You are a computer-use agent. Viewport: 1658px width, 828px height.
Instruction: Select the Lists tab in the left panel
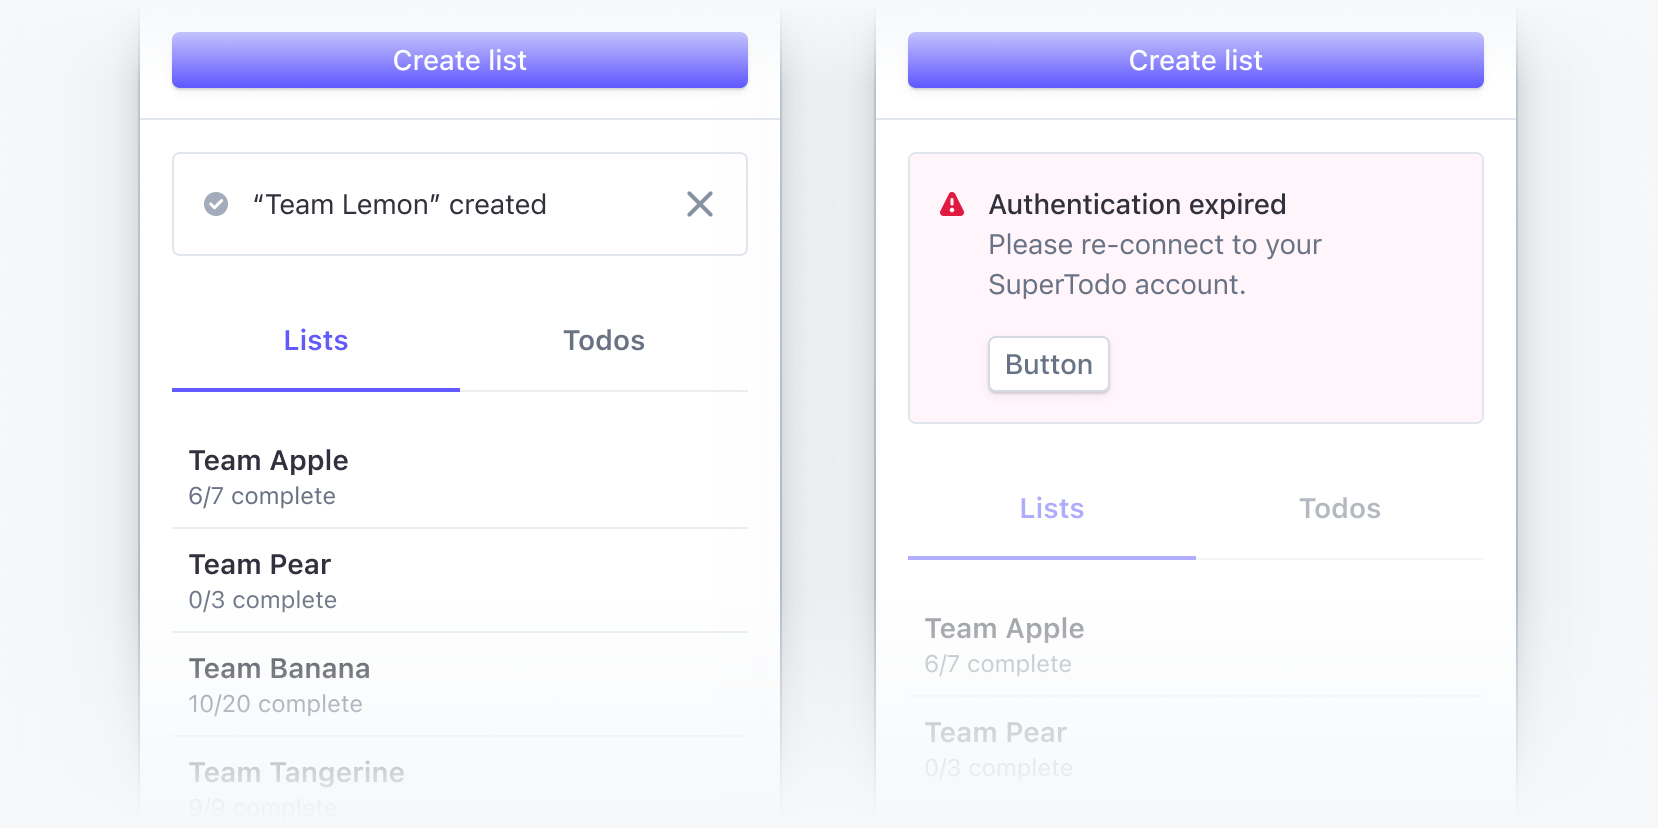coord(315,341)
